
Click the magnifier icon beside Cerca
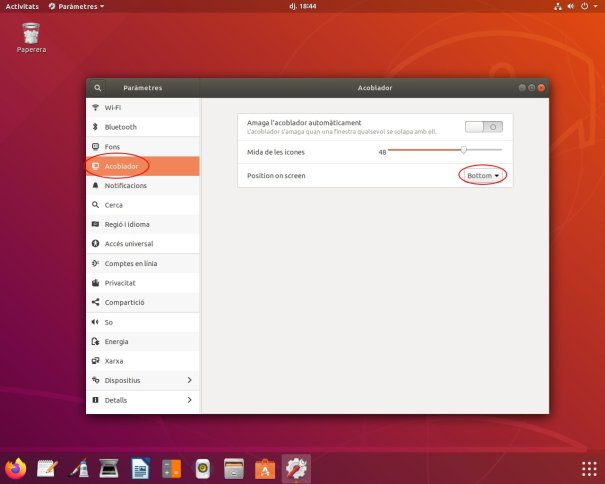click(x=95, y=205)
